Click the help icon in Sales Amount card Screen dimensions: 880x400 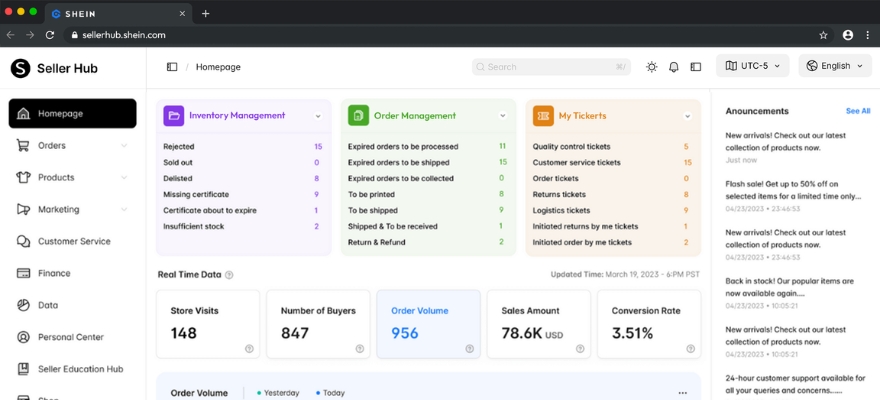(x=580, y=348)
